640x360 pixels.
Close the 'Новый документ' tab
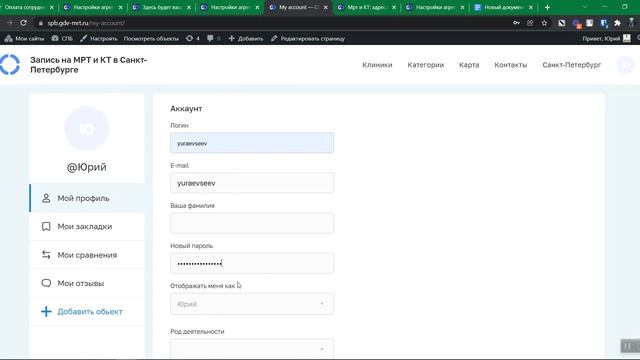531,7
